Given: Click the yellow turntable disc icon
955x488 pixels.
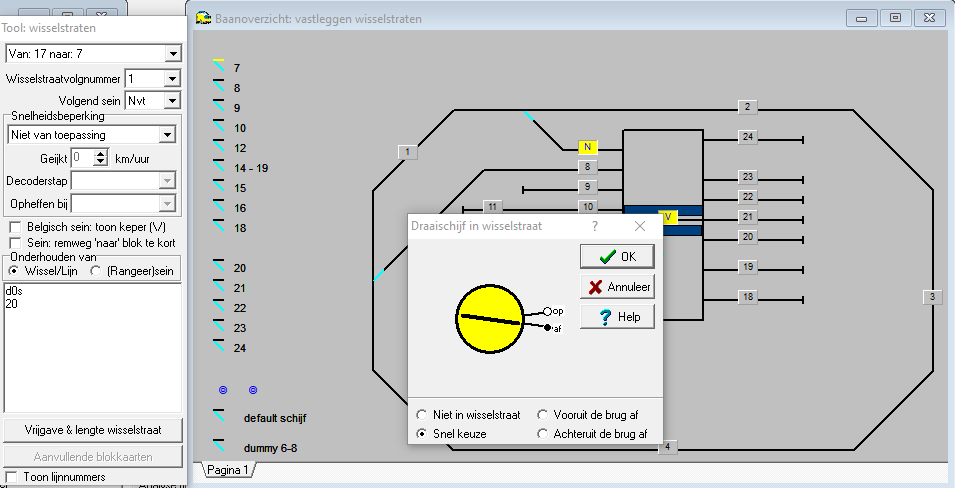Looking at the screenshot, I should tap(490, 318).
